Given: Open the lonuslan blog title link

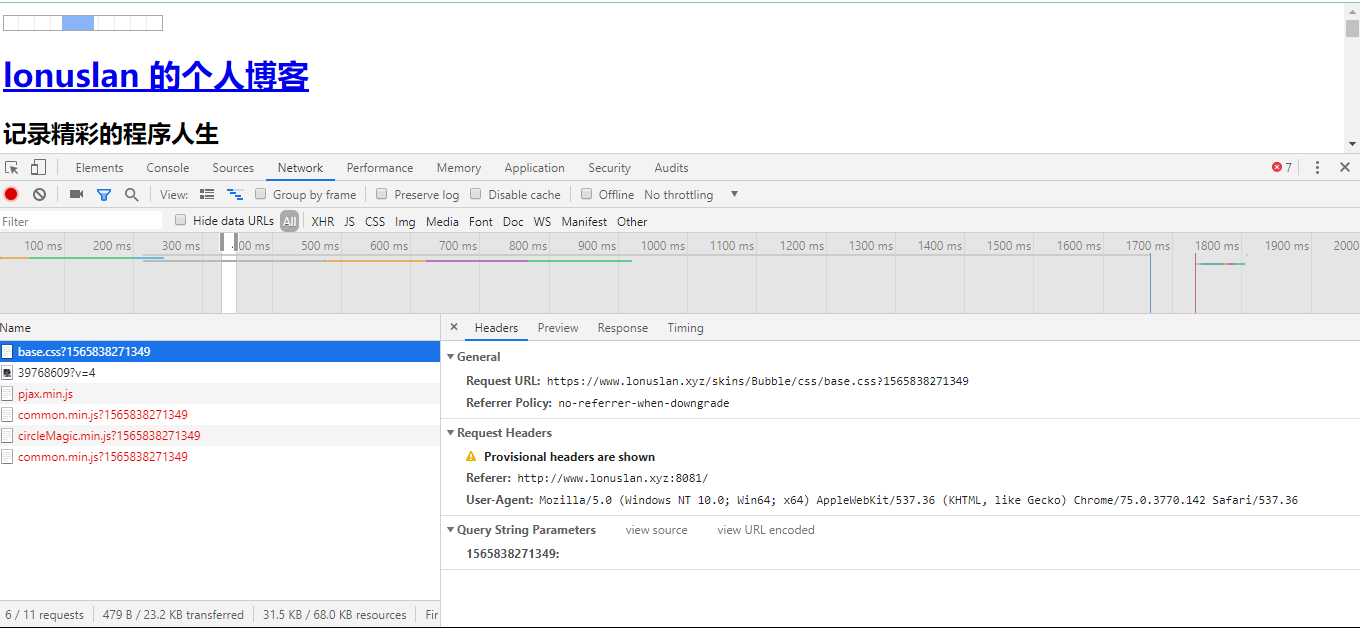Looking at the screenshot, I should (156, 76).
